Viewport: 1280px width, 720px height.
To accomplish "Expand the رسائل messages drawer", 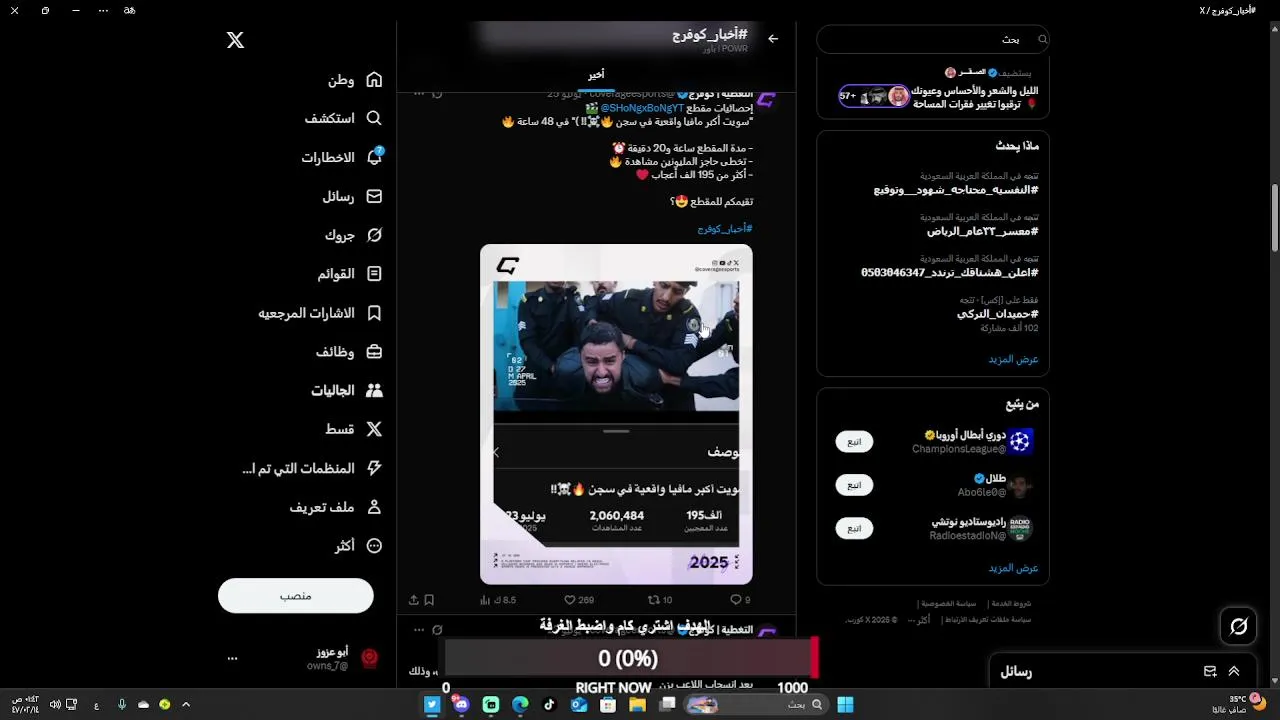I will tap(1234, 672).
